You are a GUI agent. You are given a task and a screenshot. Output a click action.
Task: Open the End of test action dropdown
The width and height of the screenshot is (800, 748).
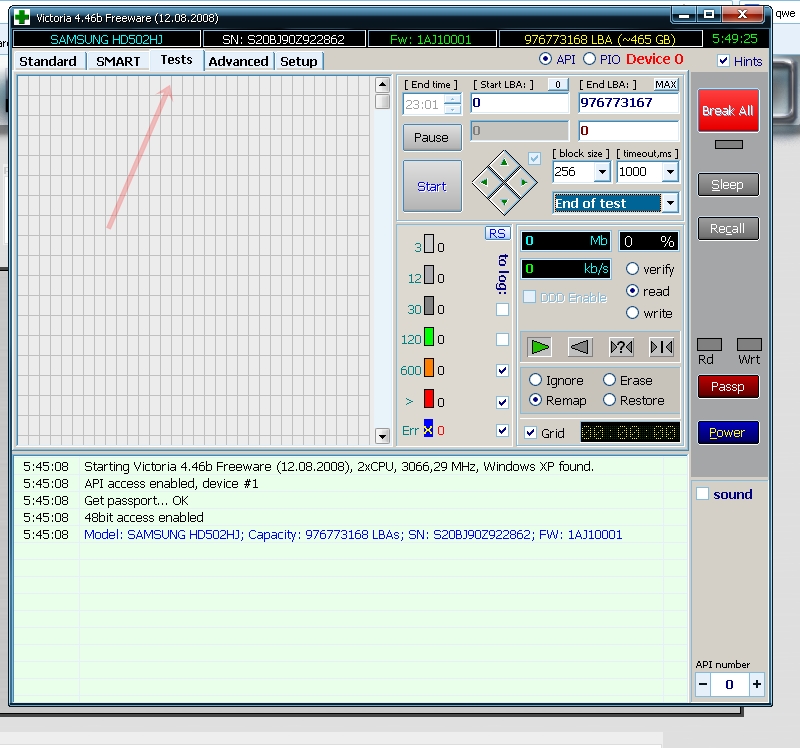(x=669, y=203)
